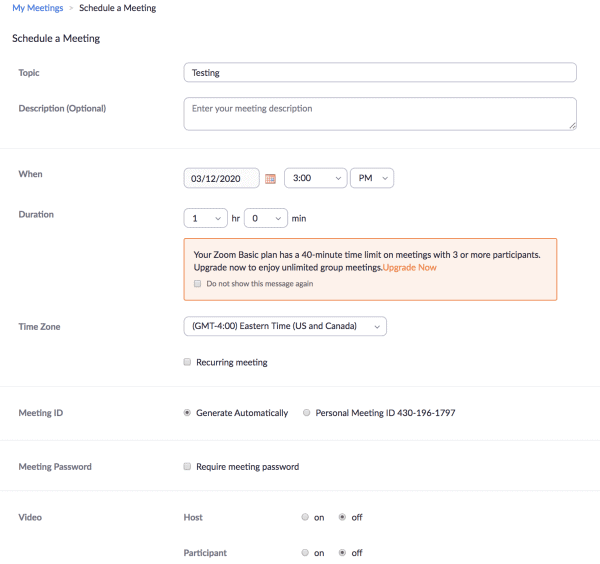The width and height of the screenshot is (600, 564).
Task: Expand the duration hours dropdown
Action: (x=205, y=218)
